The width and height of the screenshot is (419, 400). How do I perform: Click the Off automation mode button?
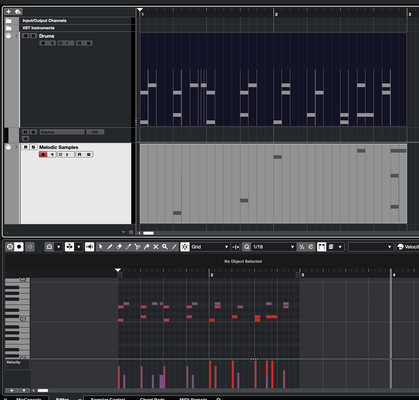(95, 132)
